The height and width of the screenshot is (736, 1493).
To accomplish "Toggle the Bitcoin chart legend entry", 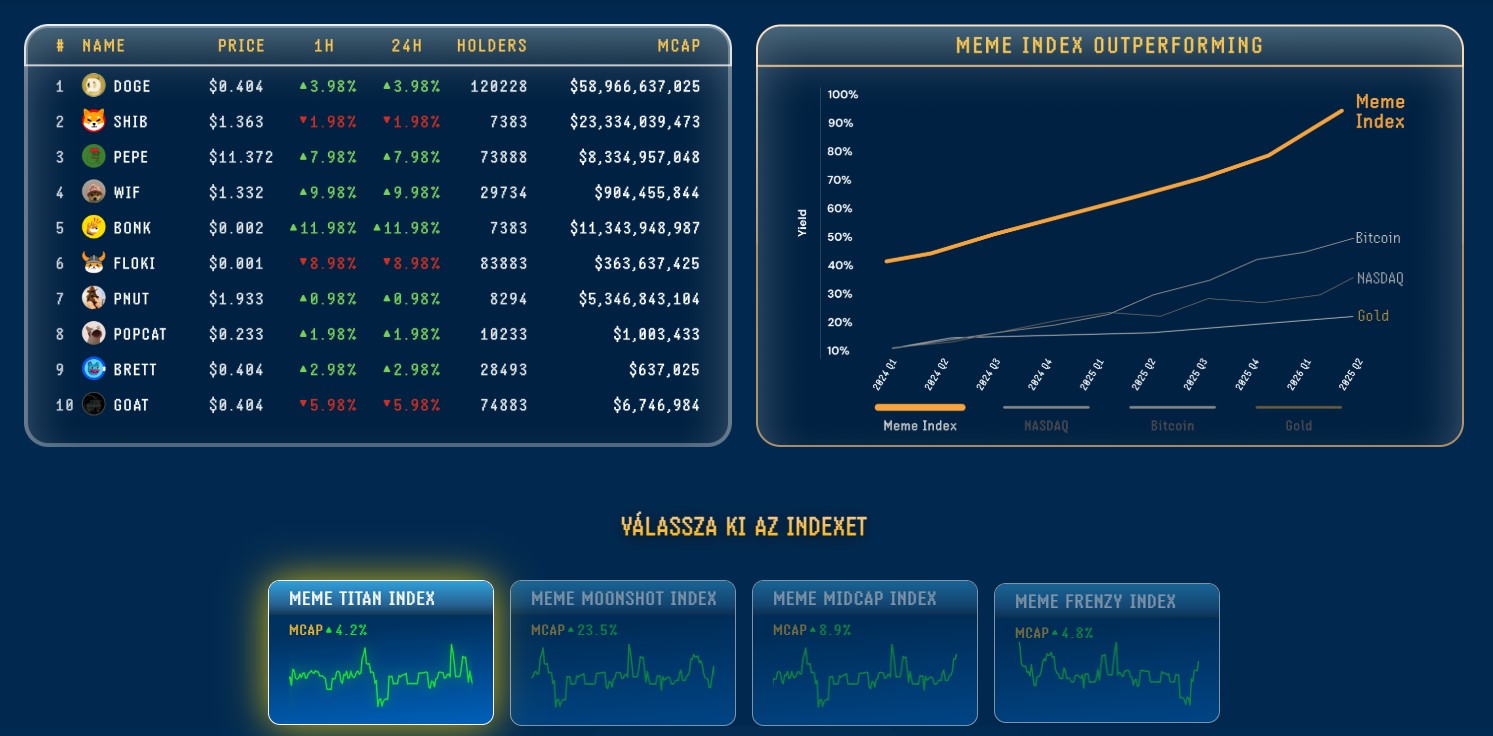I will click(x=1172, y=418).
